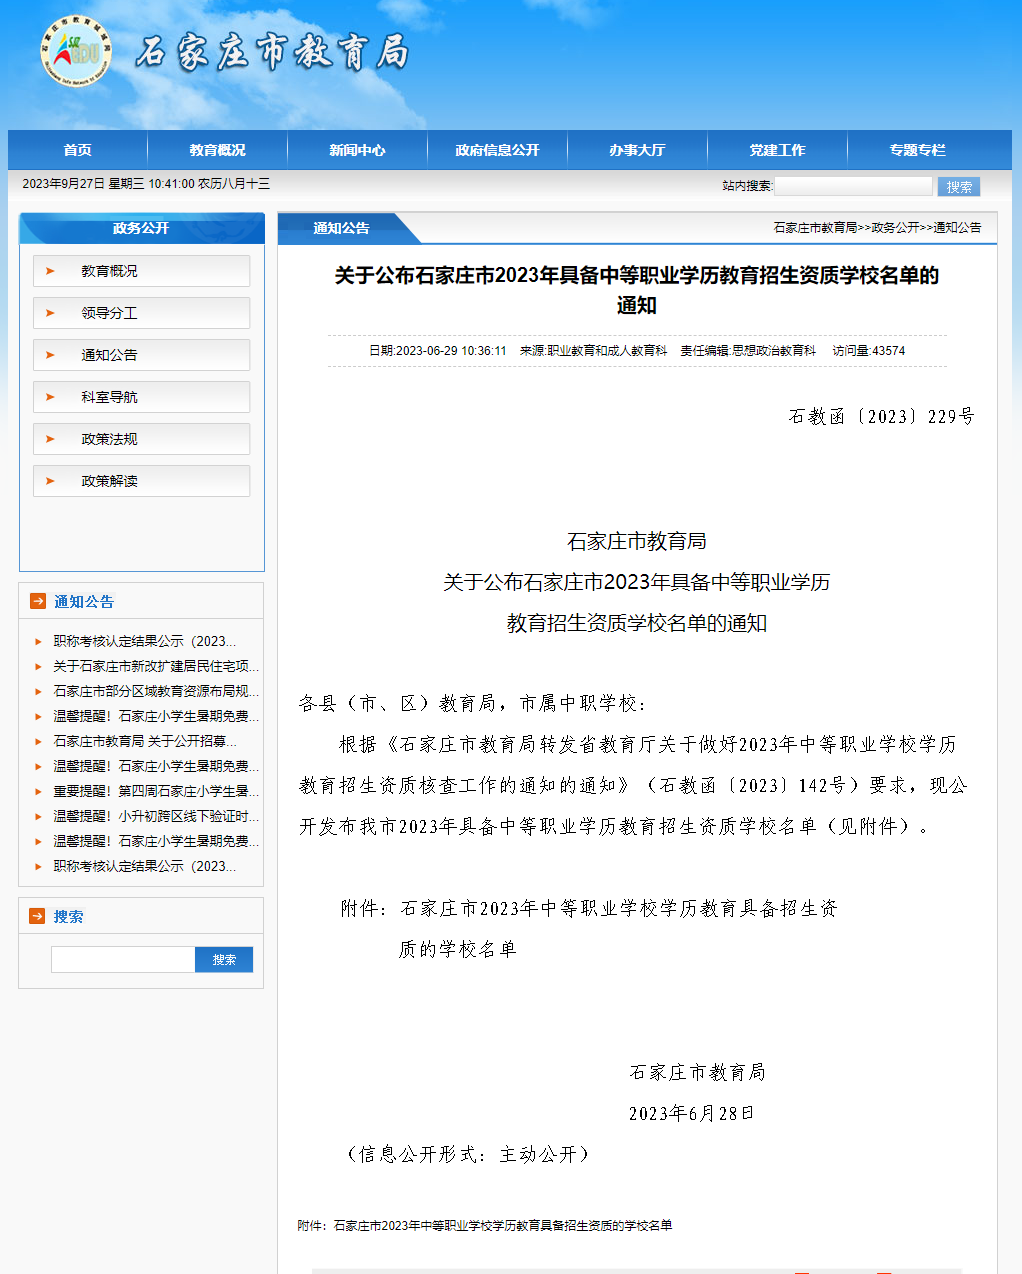The width and height of the screenshot is (1022, 1274).
Task: Select 专题专栏 in the navigation bar
Action: pos(918,150)
